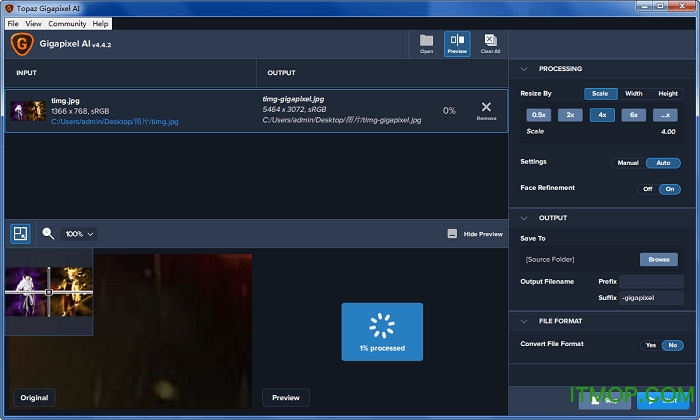Image resolution: width=700 pixels, height=420 pixels.
Task: Select Resize By Height
Action: pyautogui.click(x=667, y=93)
